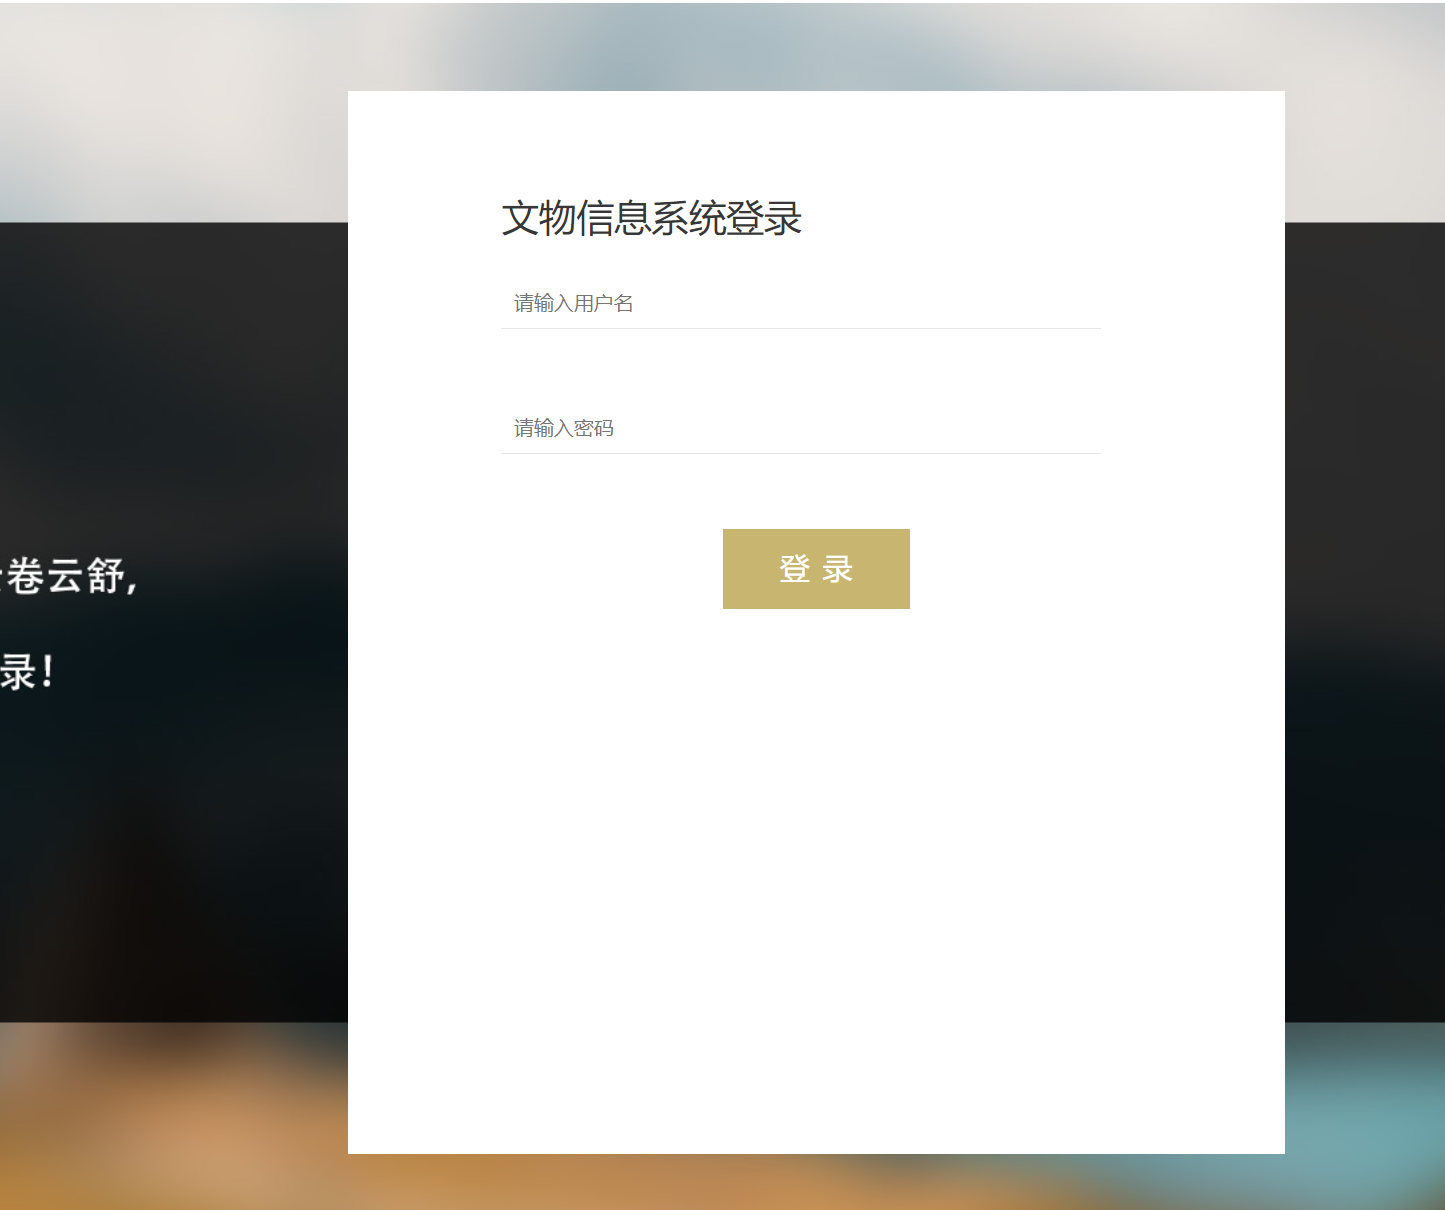
Task: Click the underline below the password field
Action: click(800, 453)
